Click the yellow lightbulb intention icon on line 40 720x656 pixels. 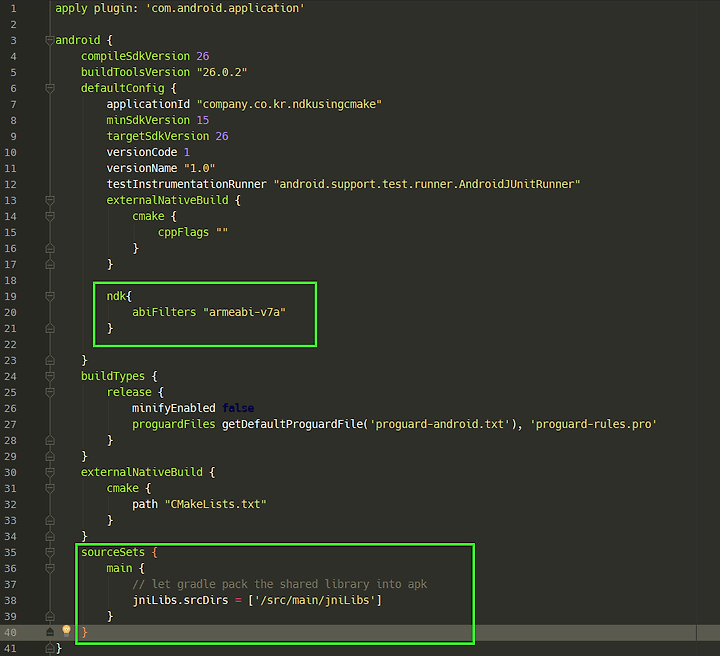66,631
